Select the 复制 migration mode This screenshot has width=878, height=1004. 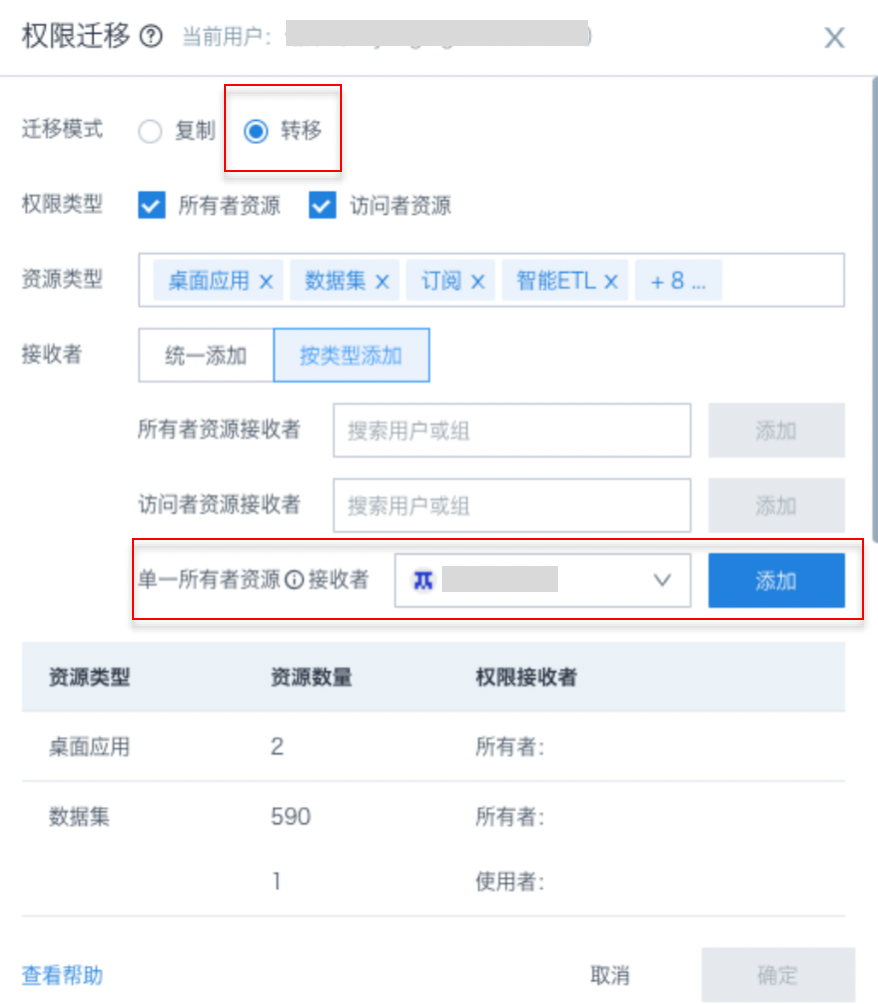click(150, 132)
